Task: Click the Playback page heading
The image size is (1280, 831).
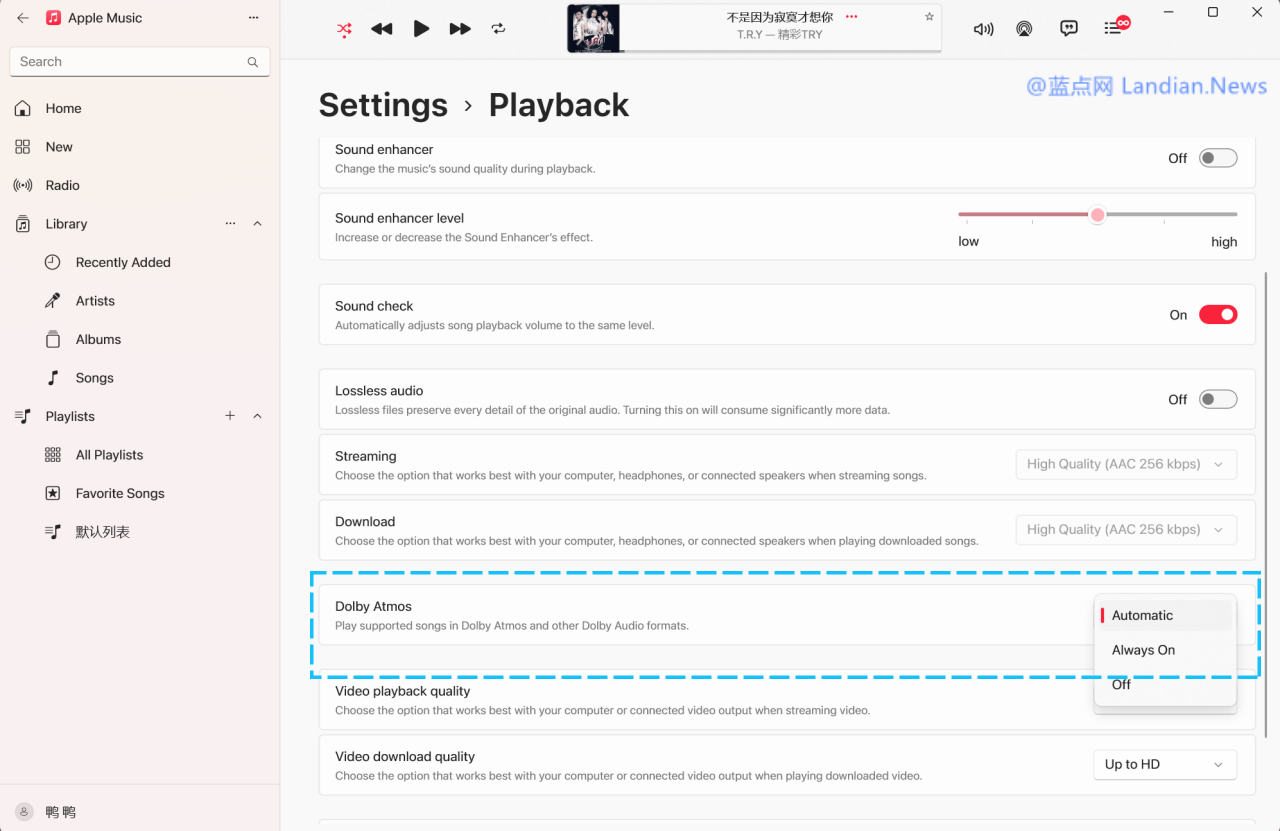Action: 559,105
